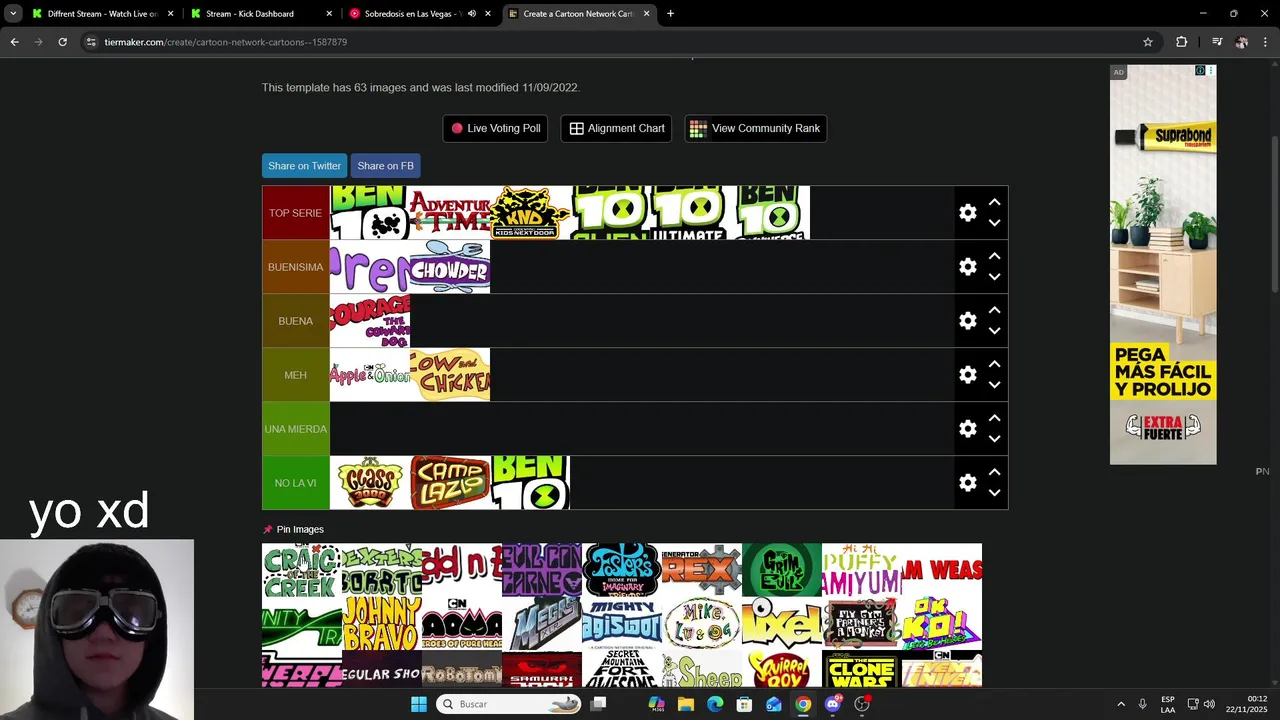Open settings gear for BUENA tier
The image size is (1280, 720).
[x=967, y=321]
